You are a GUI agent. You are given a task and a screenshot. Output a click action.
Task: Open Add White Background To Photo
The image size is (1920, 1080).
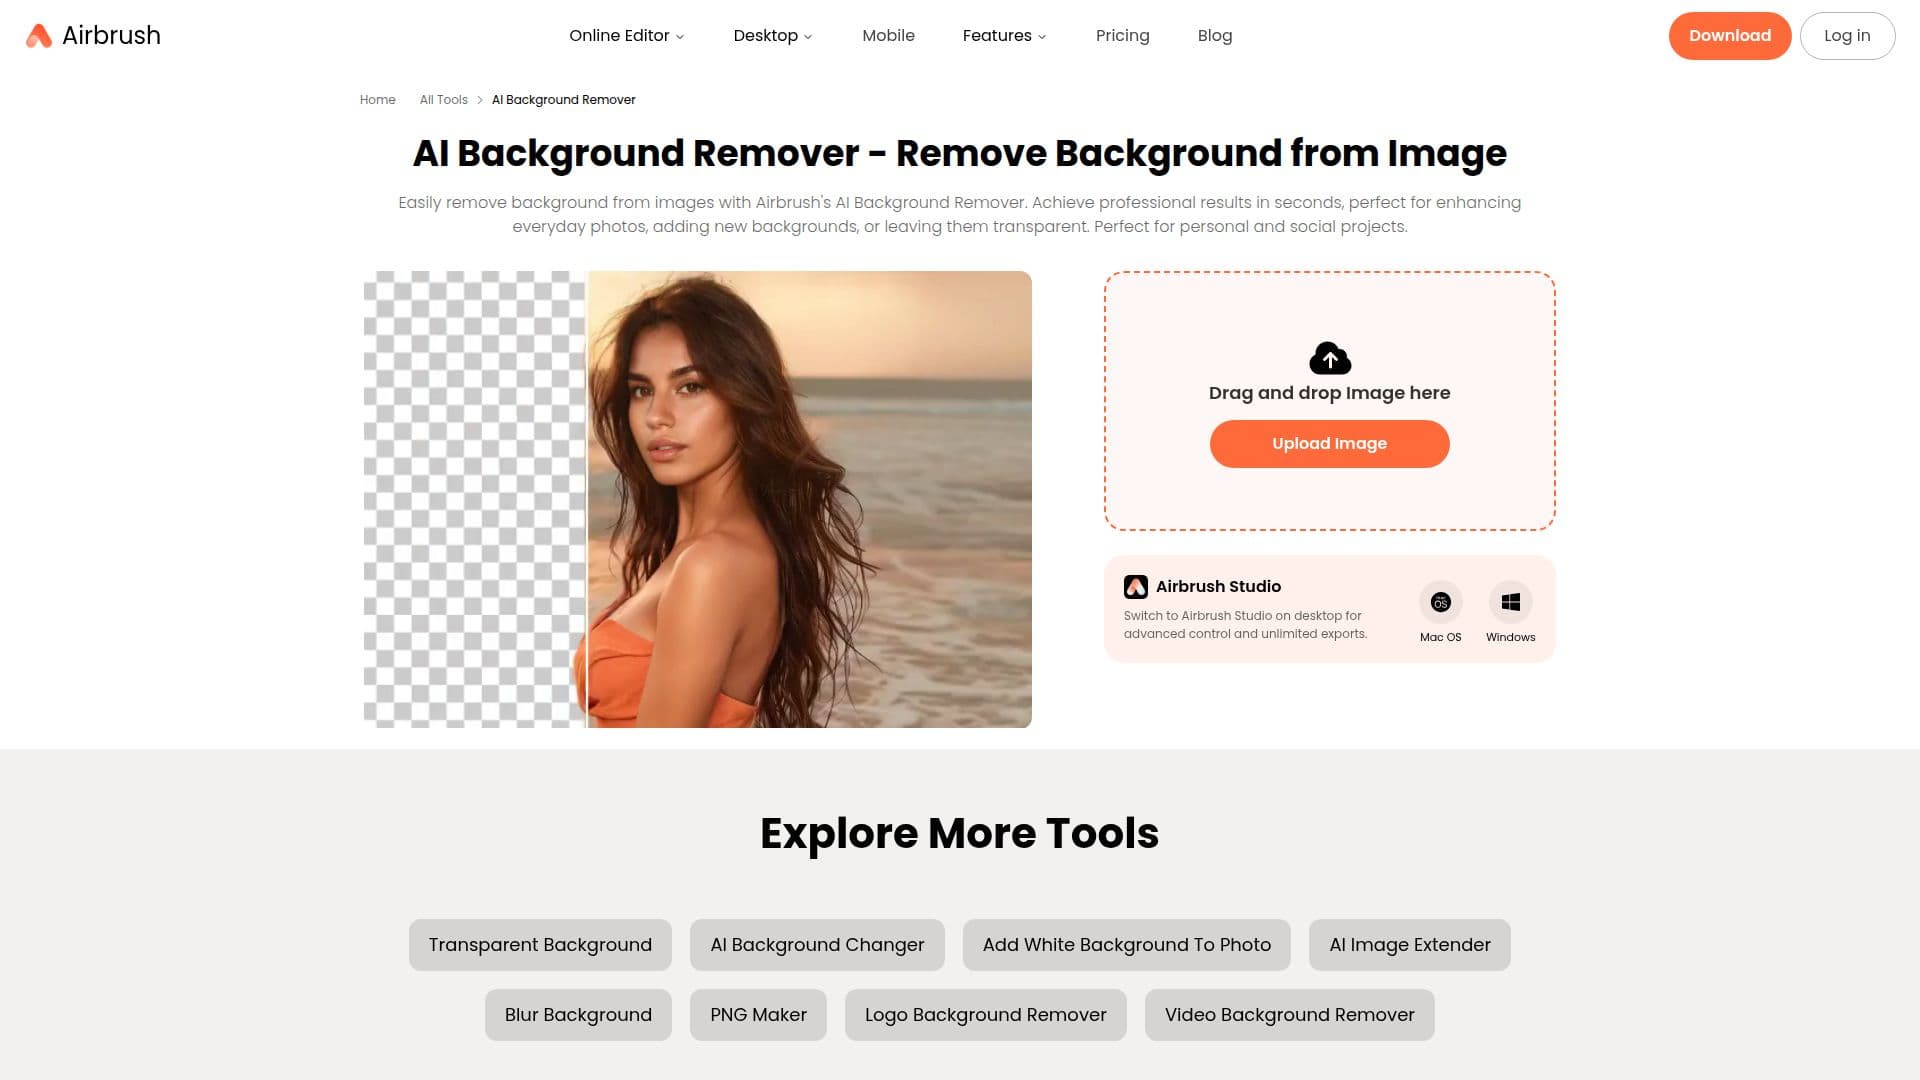pos(1126,945)
